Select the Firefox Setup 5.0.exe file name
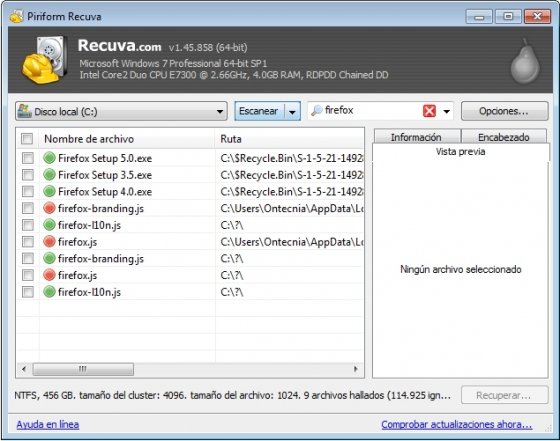 [105, 158]
